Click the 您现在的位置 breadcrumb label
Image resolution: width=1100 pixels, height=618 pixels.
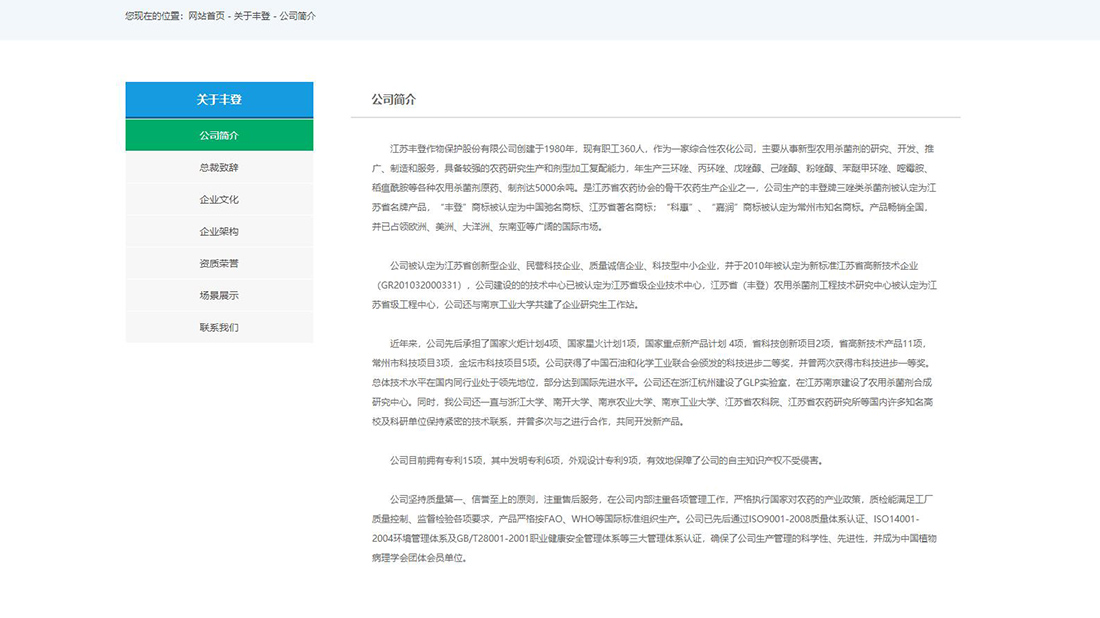point(154,15)
